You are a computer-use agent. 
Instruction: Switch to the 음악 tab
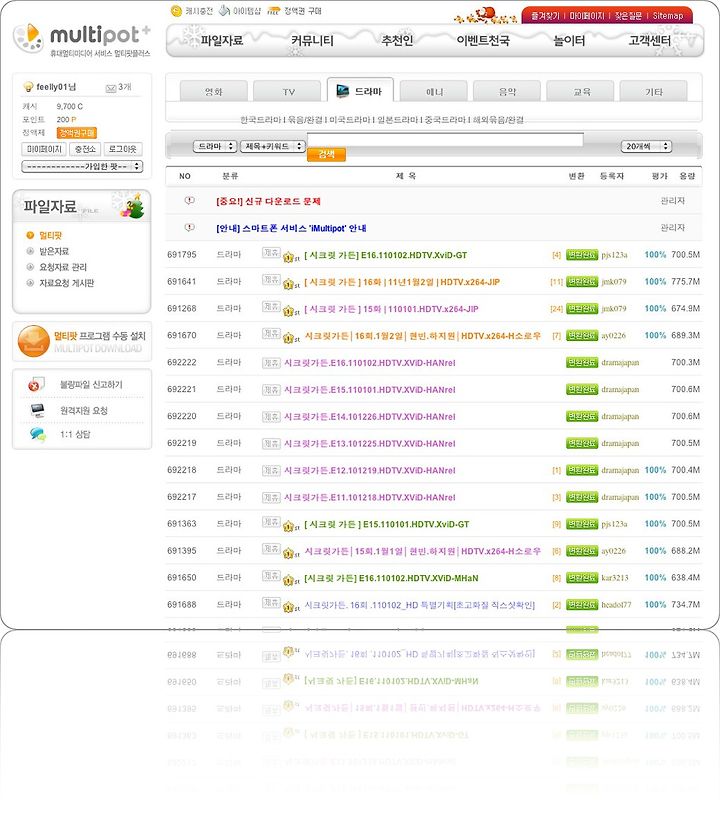507,91
